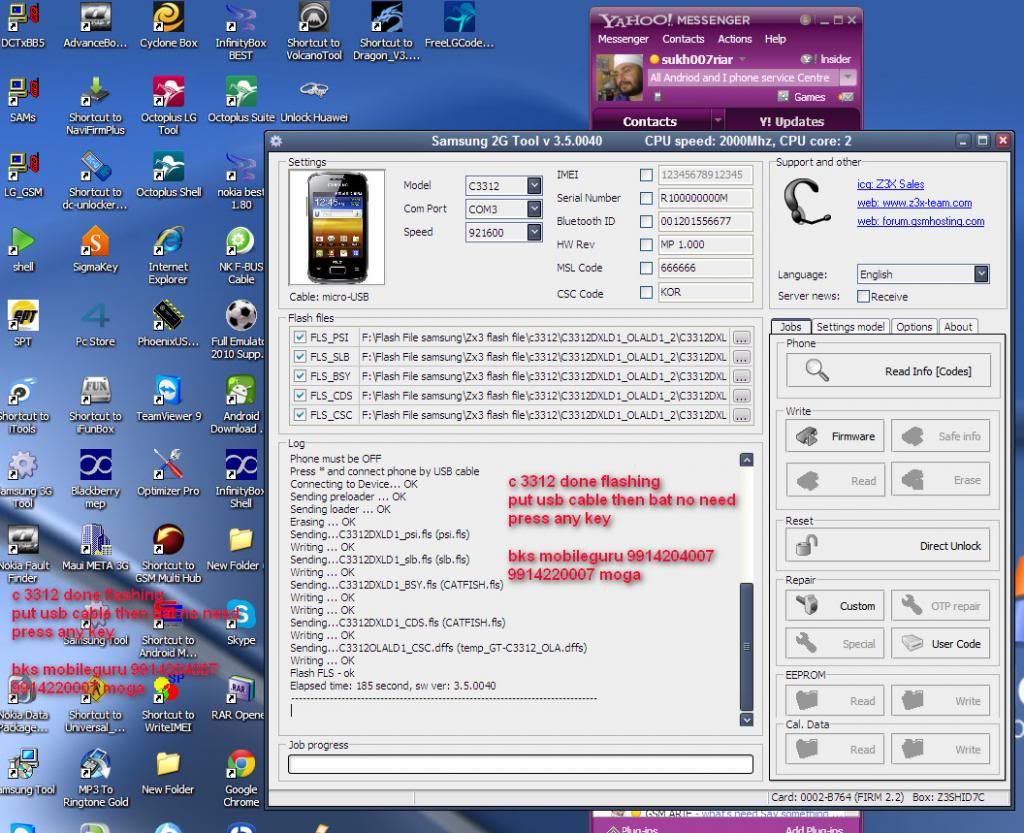Screen dimensions: 1024x833
Task: Open web: www.z3x-team.com link
Action: [x=914, y=203]
